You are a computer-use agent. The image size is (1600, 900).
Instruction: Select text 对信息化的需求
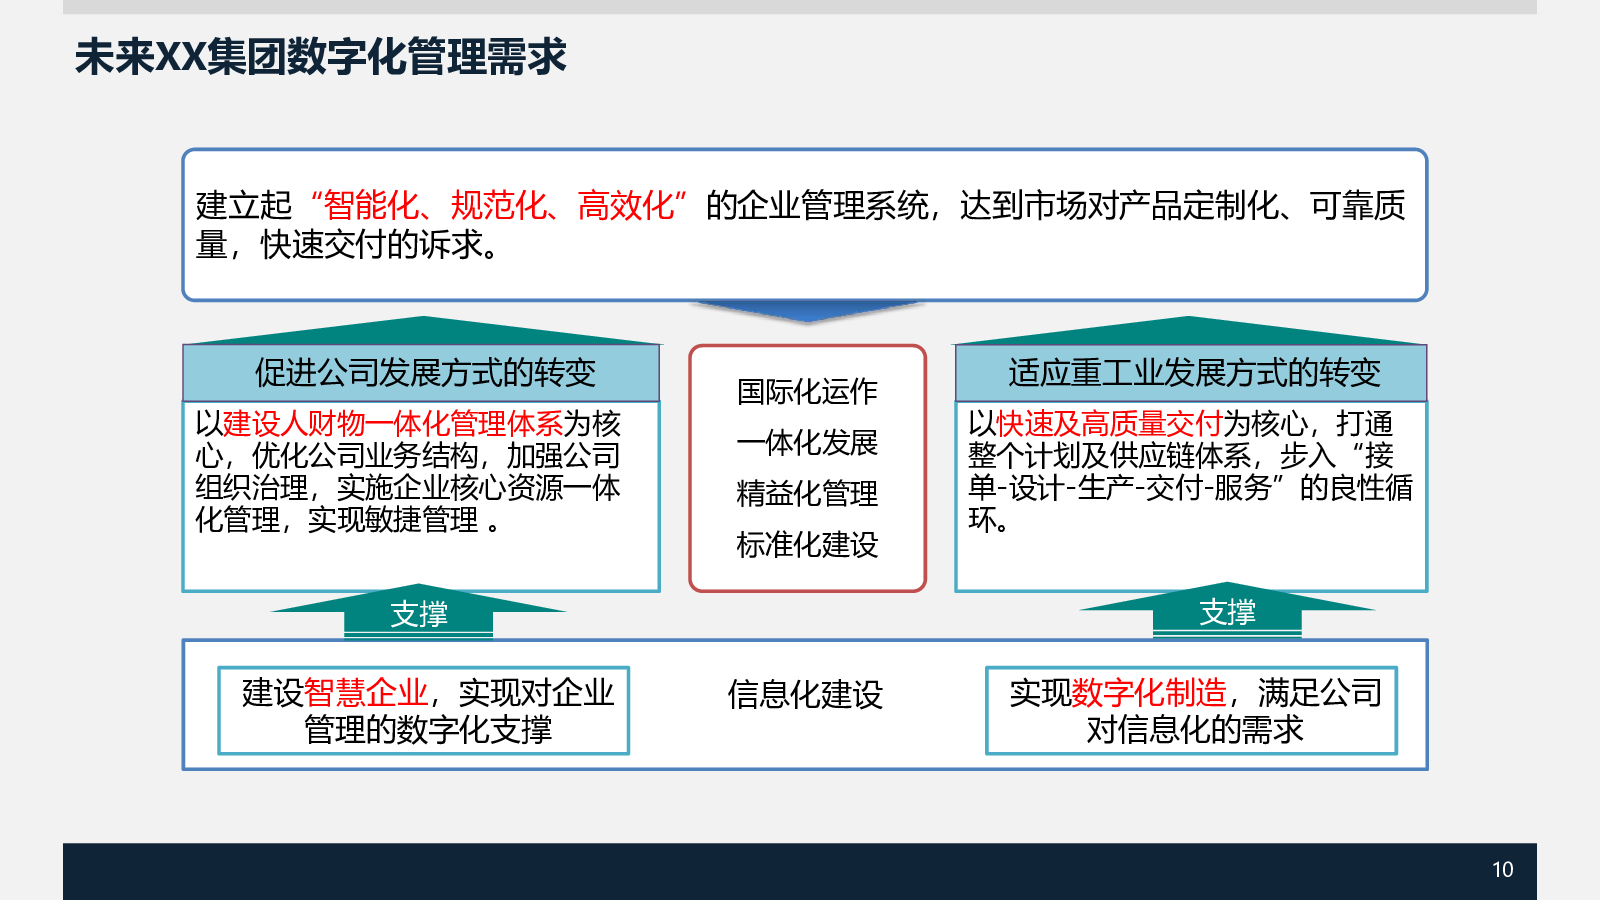coord(1195,730)
